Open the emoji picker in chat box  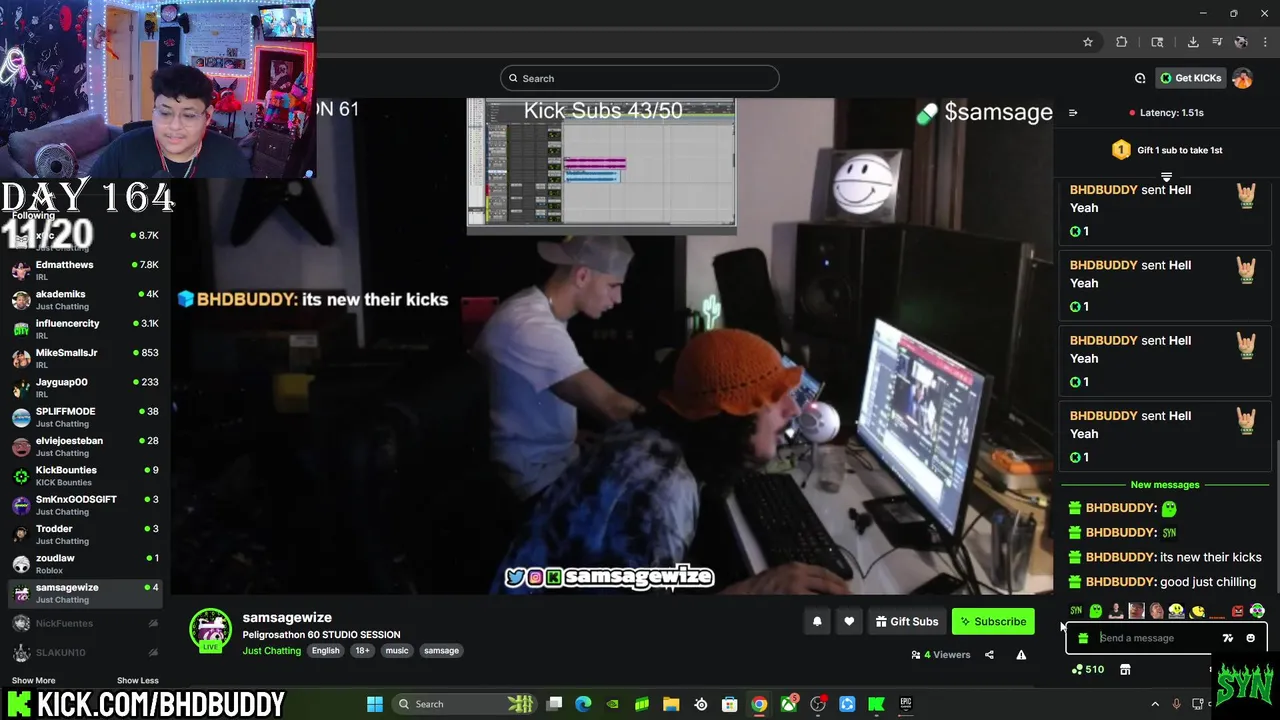coord(1250,638)
